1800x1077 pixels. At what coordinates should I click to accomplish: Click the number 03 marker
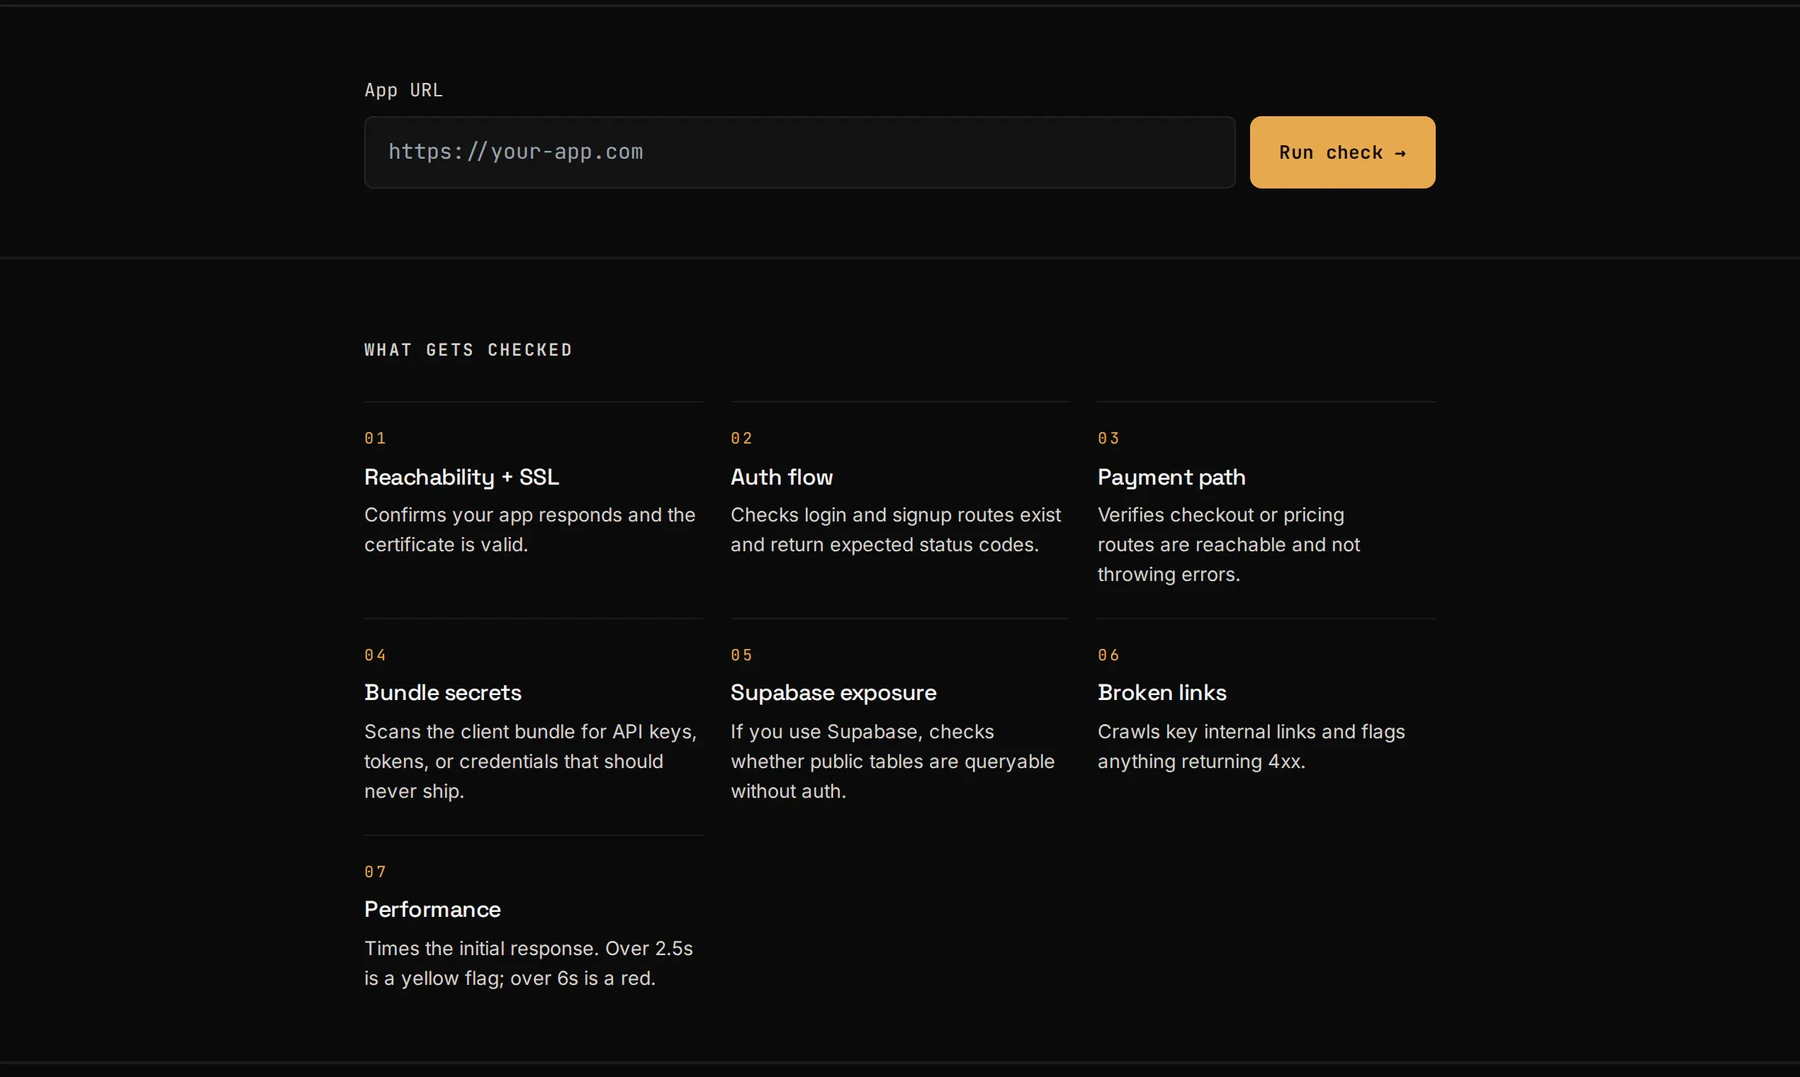coord(1108,438)
